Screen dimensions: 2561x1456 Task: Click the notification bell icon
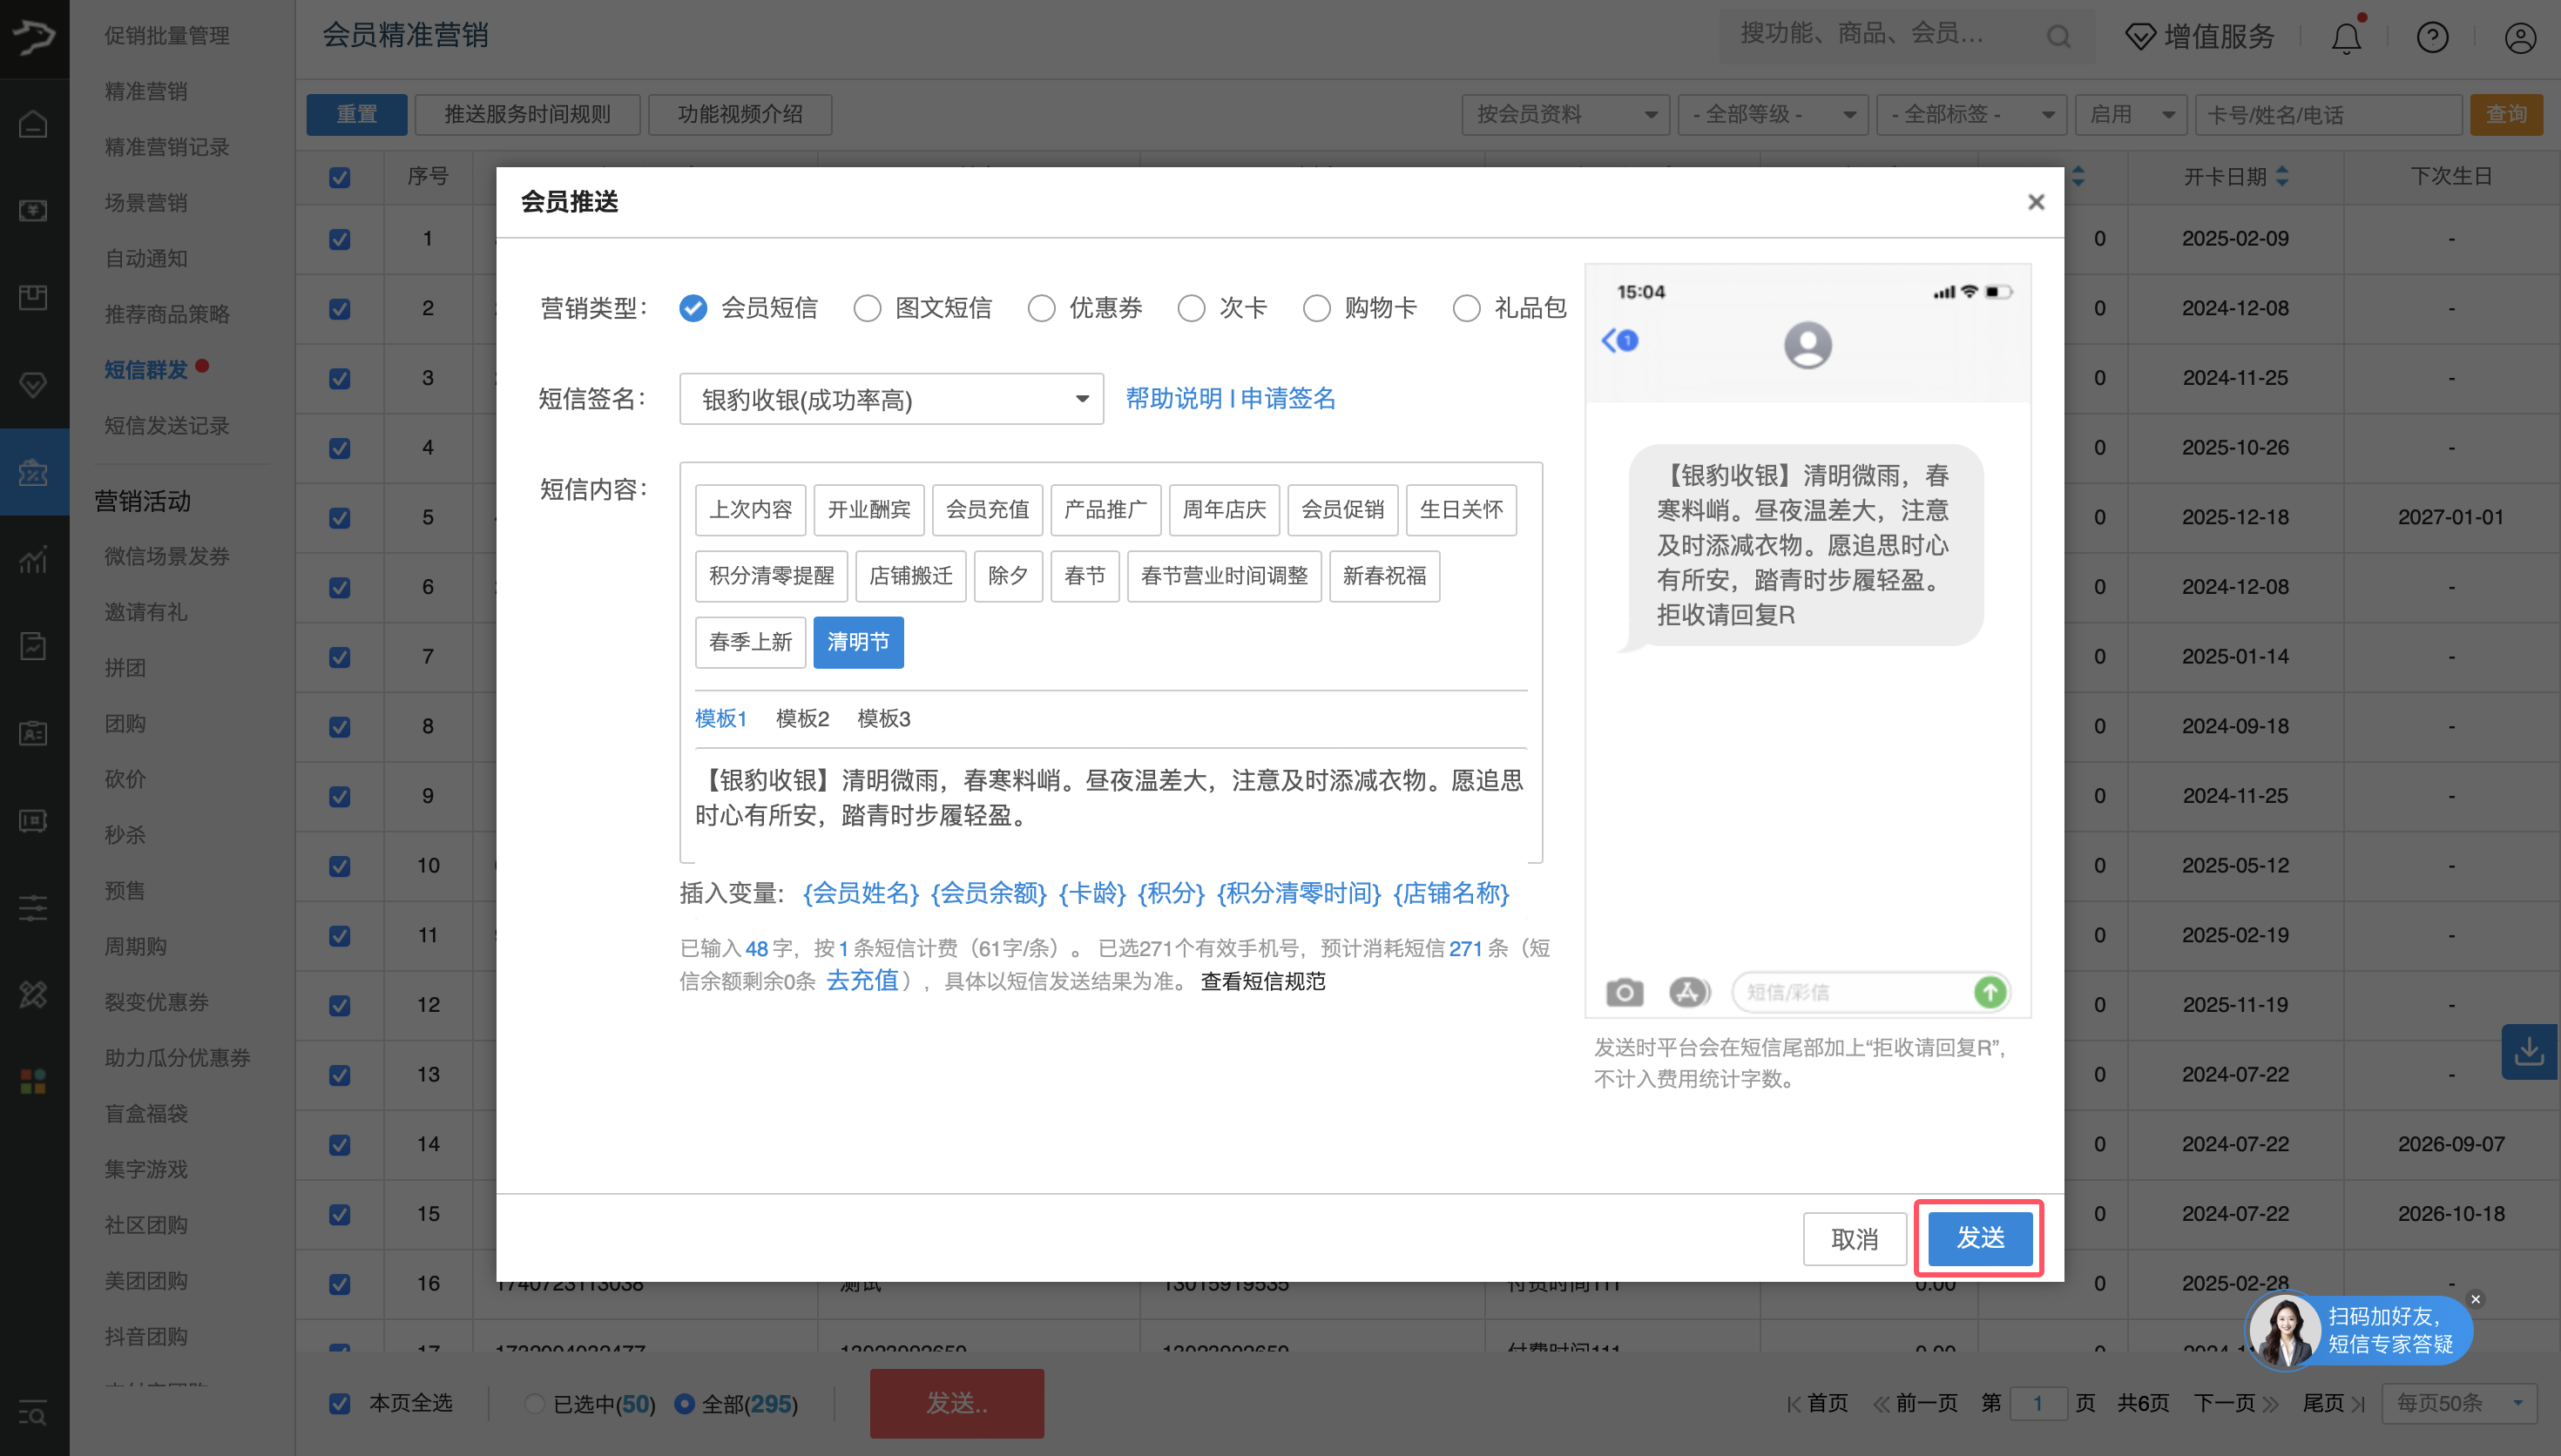click(2346, 37)
